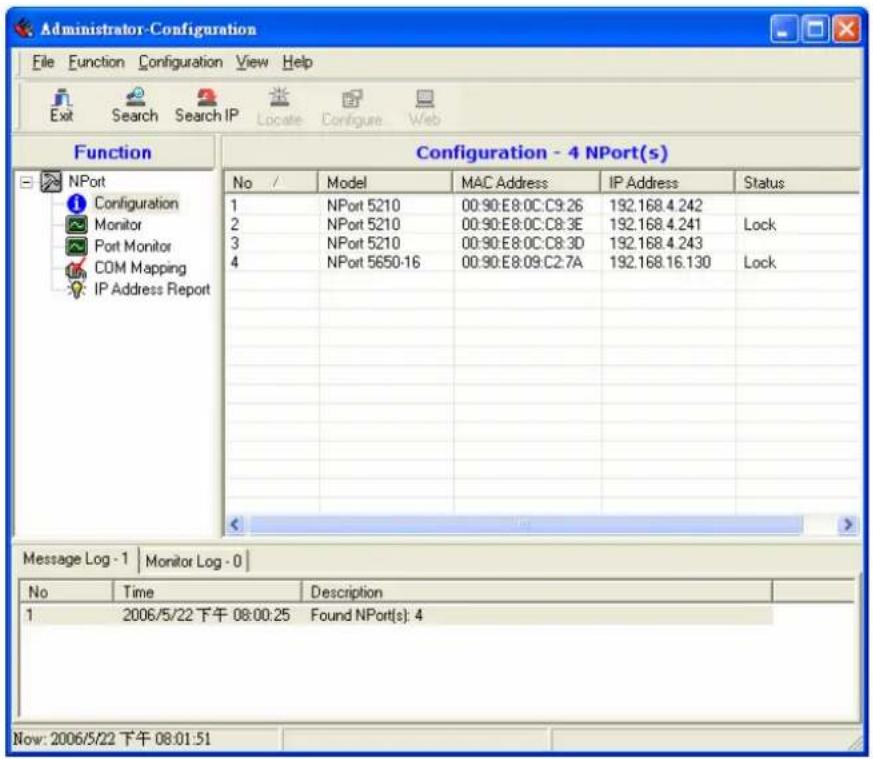Screen dimensions: 873x759
Task: Click MAC address 00:90:E8:0C:C9:26
Action: pyautogui.click(x=522, y=205)
